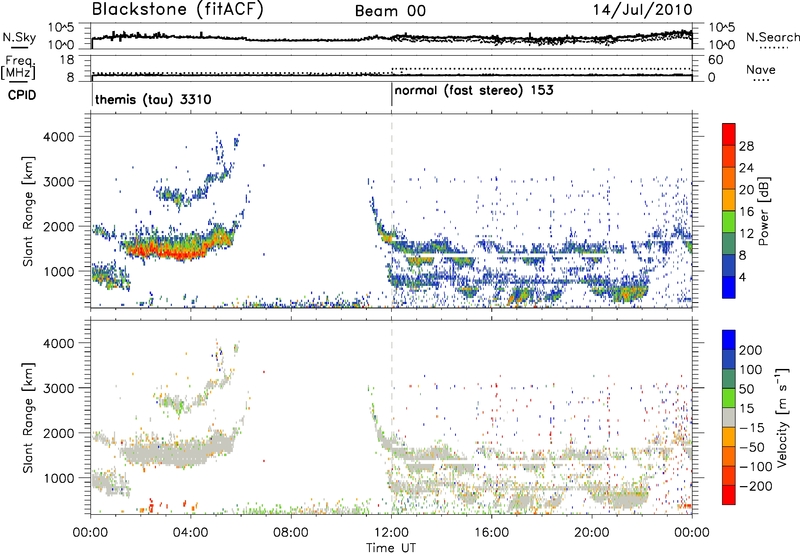The image size is (800, 554).
Task: Pick the top blue Velocity segment above 200
Action: pyautogui.click(x=729, y=340)
